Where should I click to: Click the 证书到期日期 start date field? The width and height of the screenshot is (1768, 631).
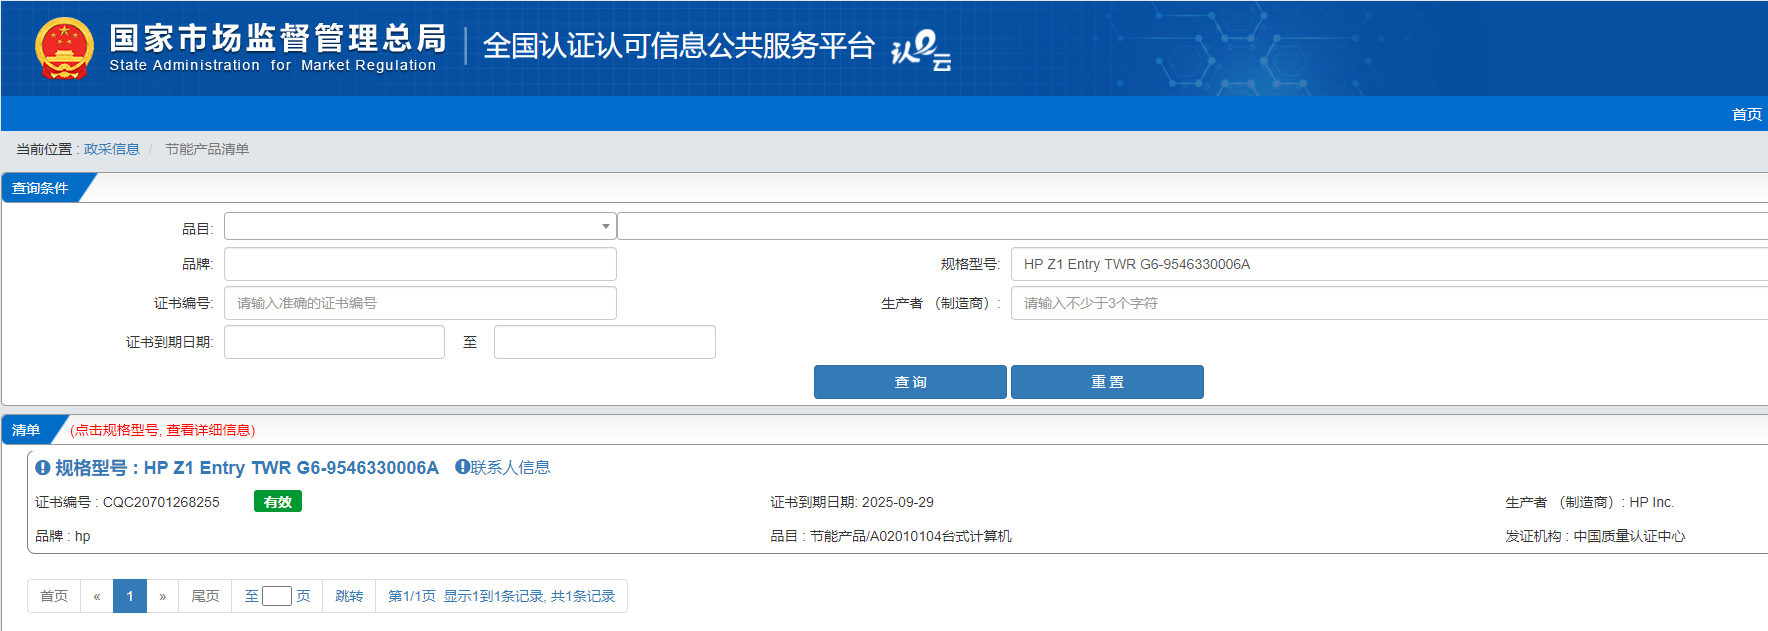coord(334,342)
